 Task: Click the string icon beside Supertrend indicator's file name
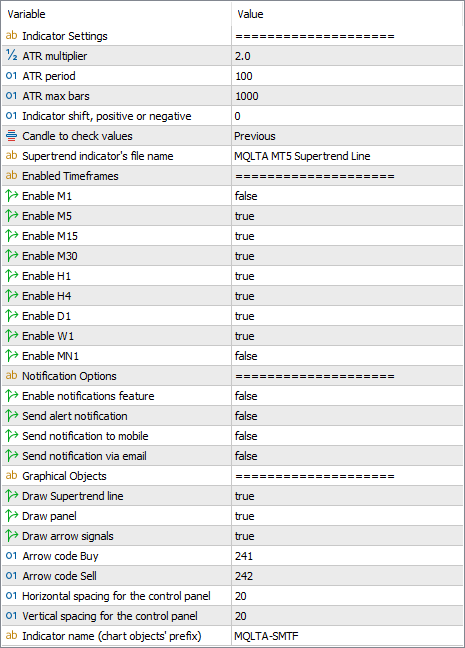12,155
